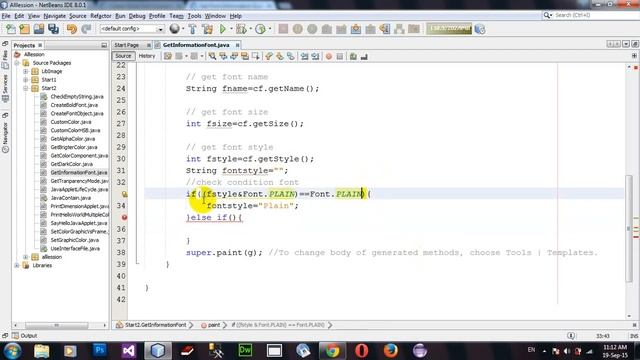Open the Window menu
Viewport: 640px width, 360px height.
tap(215, 16)
